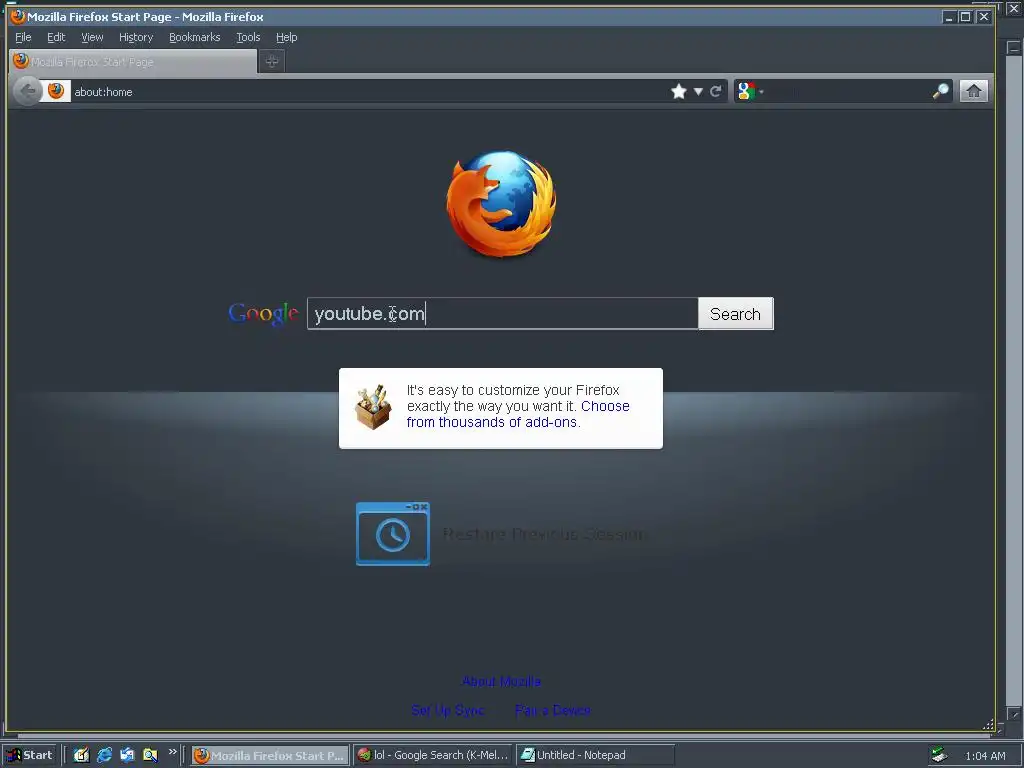Screen dimensions: 1024x768
Task: Open the History menu
Action: click(136, 37)
